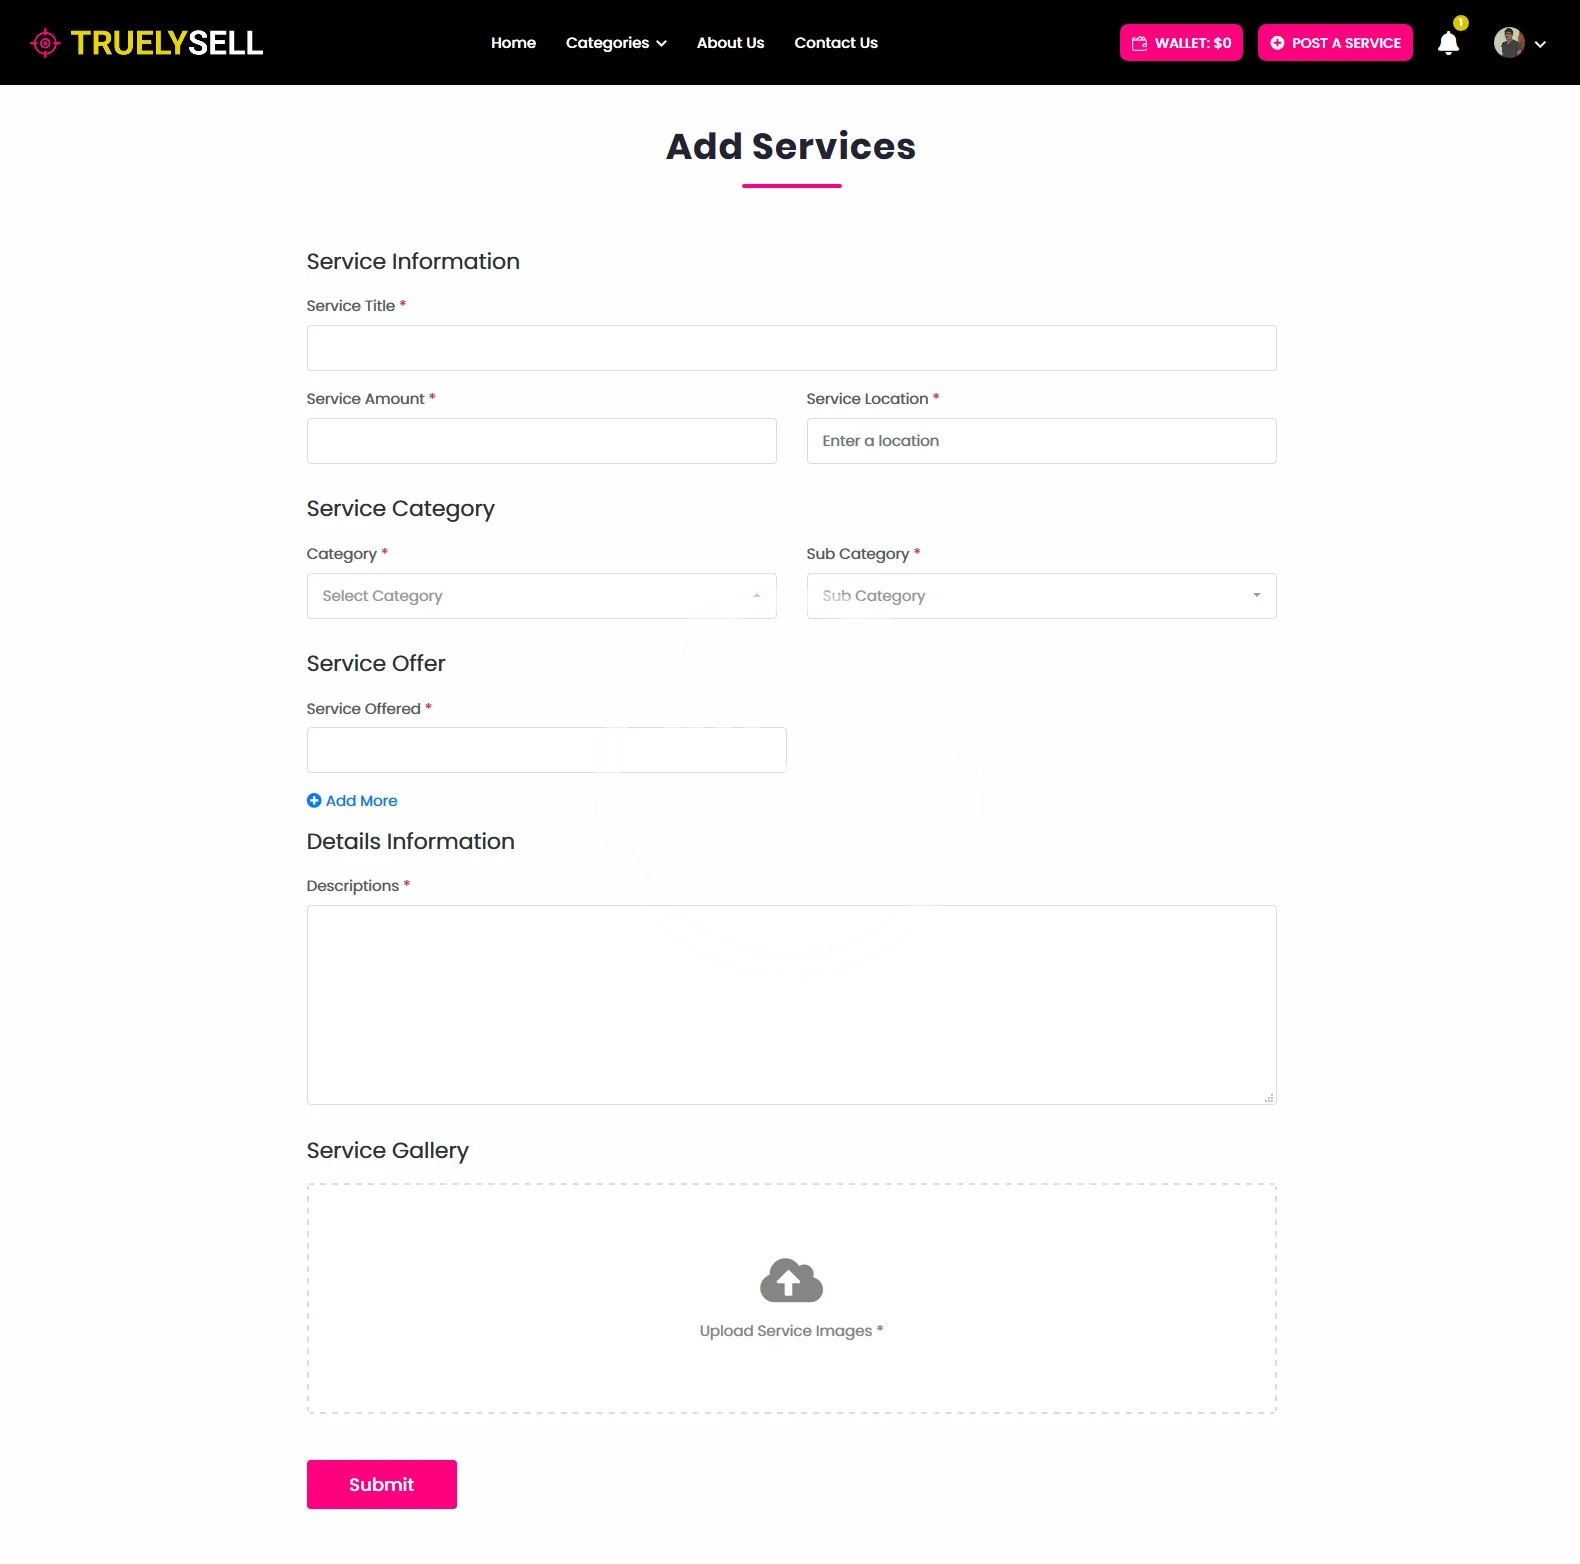The width and height of the screenshot is (1580, 1564).
Task: Navigate to Contact Us
Action: [x=836, y=43]
